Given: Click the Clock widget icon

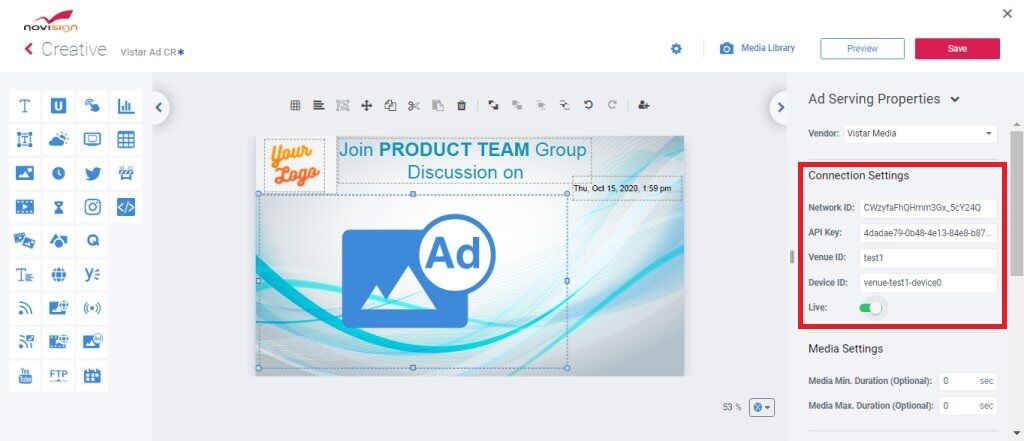Looking at the screenshot, I should [x=59, y=174].
